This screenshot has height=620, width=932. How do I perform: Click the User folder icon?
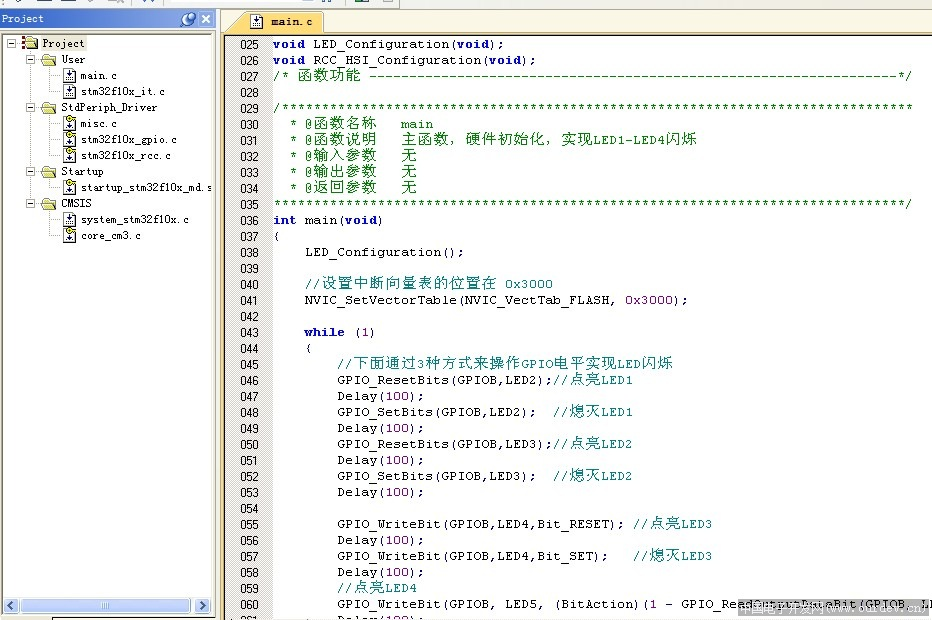pyautogui.click(x=49, y=59)
